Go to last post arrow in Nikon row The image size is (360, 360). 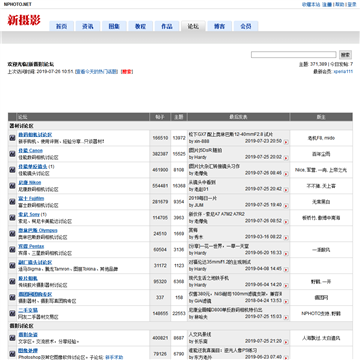(x=286, y=189)
